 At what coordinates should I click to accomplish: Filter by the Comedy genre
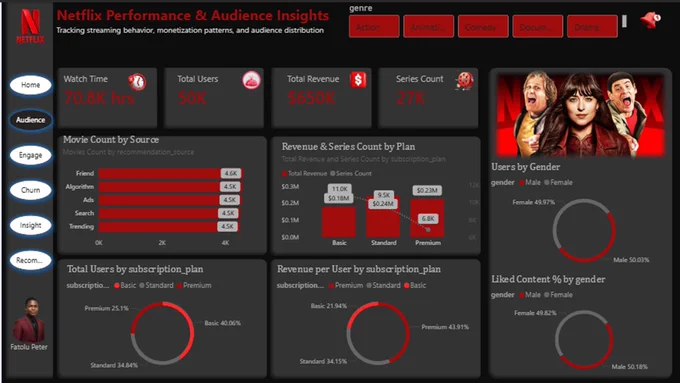(x=483, y=27)
